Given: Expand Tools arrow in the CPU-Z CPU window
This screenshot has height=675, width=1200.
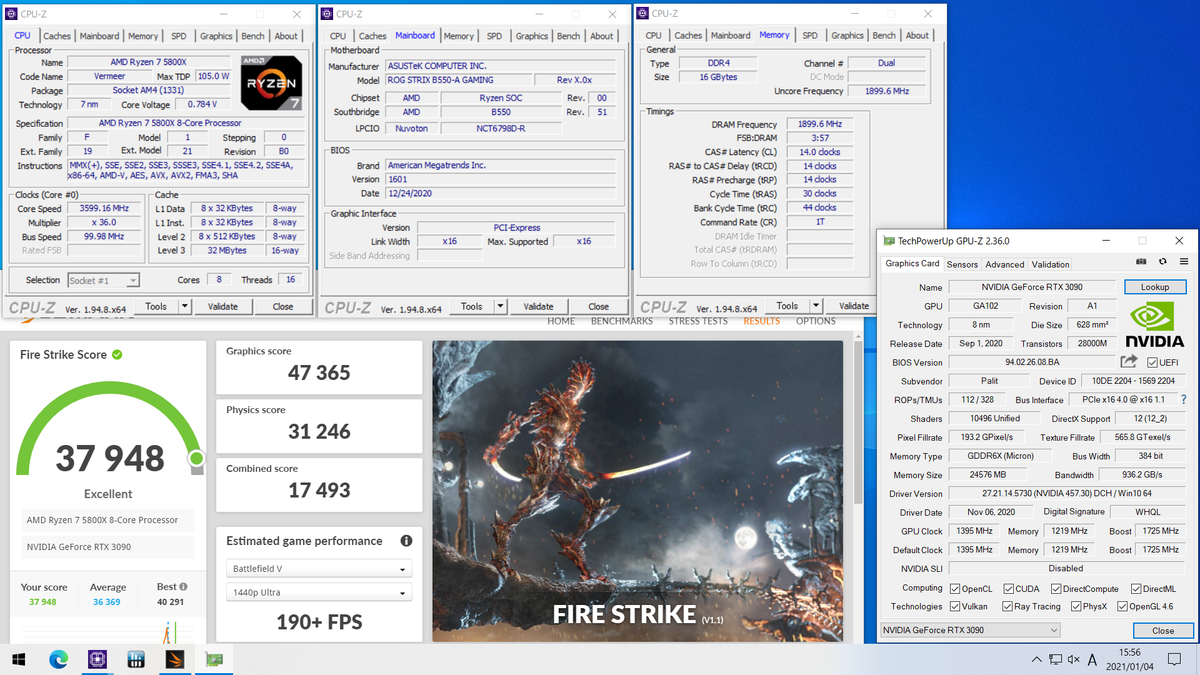Looking at the screenshot, I should [x=186, y=307].
